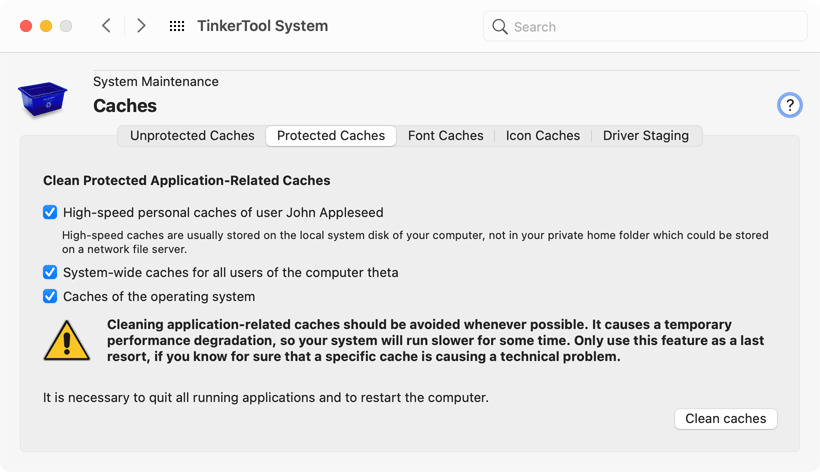Open help with the question mark button
Viewport: 820px width, 472px height.
point(790,105)
